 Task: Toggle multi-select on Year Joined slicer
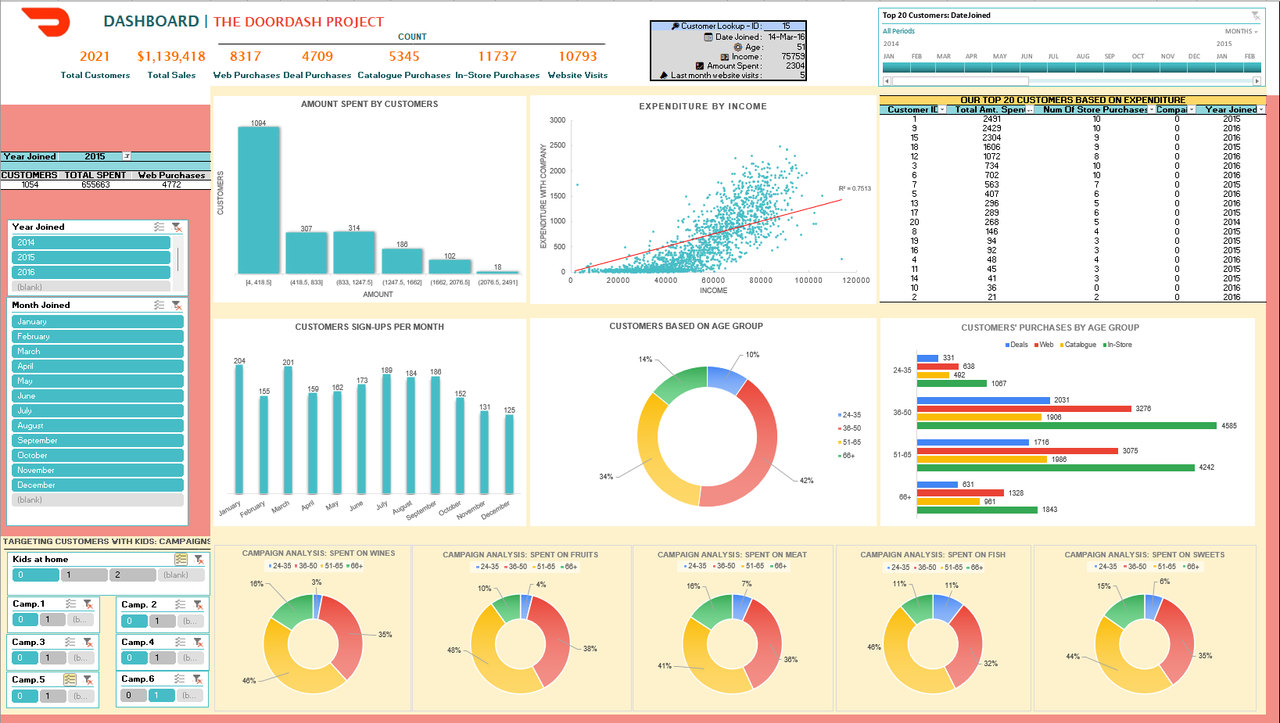coord(159,227)
